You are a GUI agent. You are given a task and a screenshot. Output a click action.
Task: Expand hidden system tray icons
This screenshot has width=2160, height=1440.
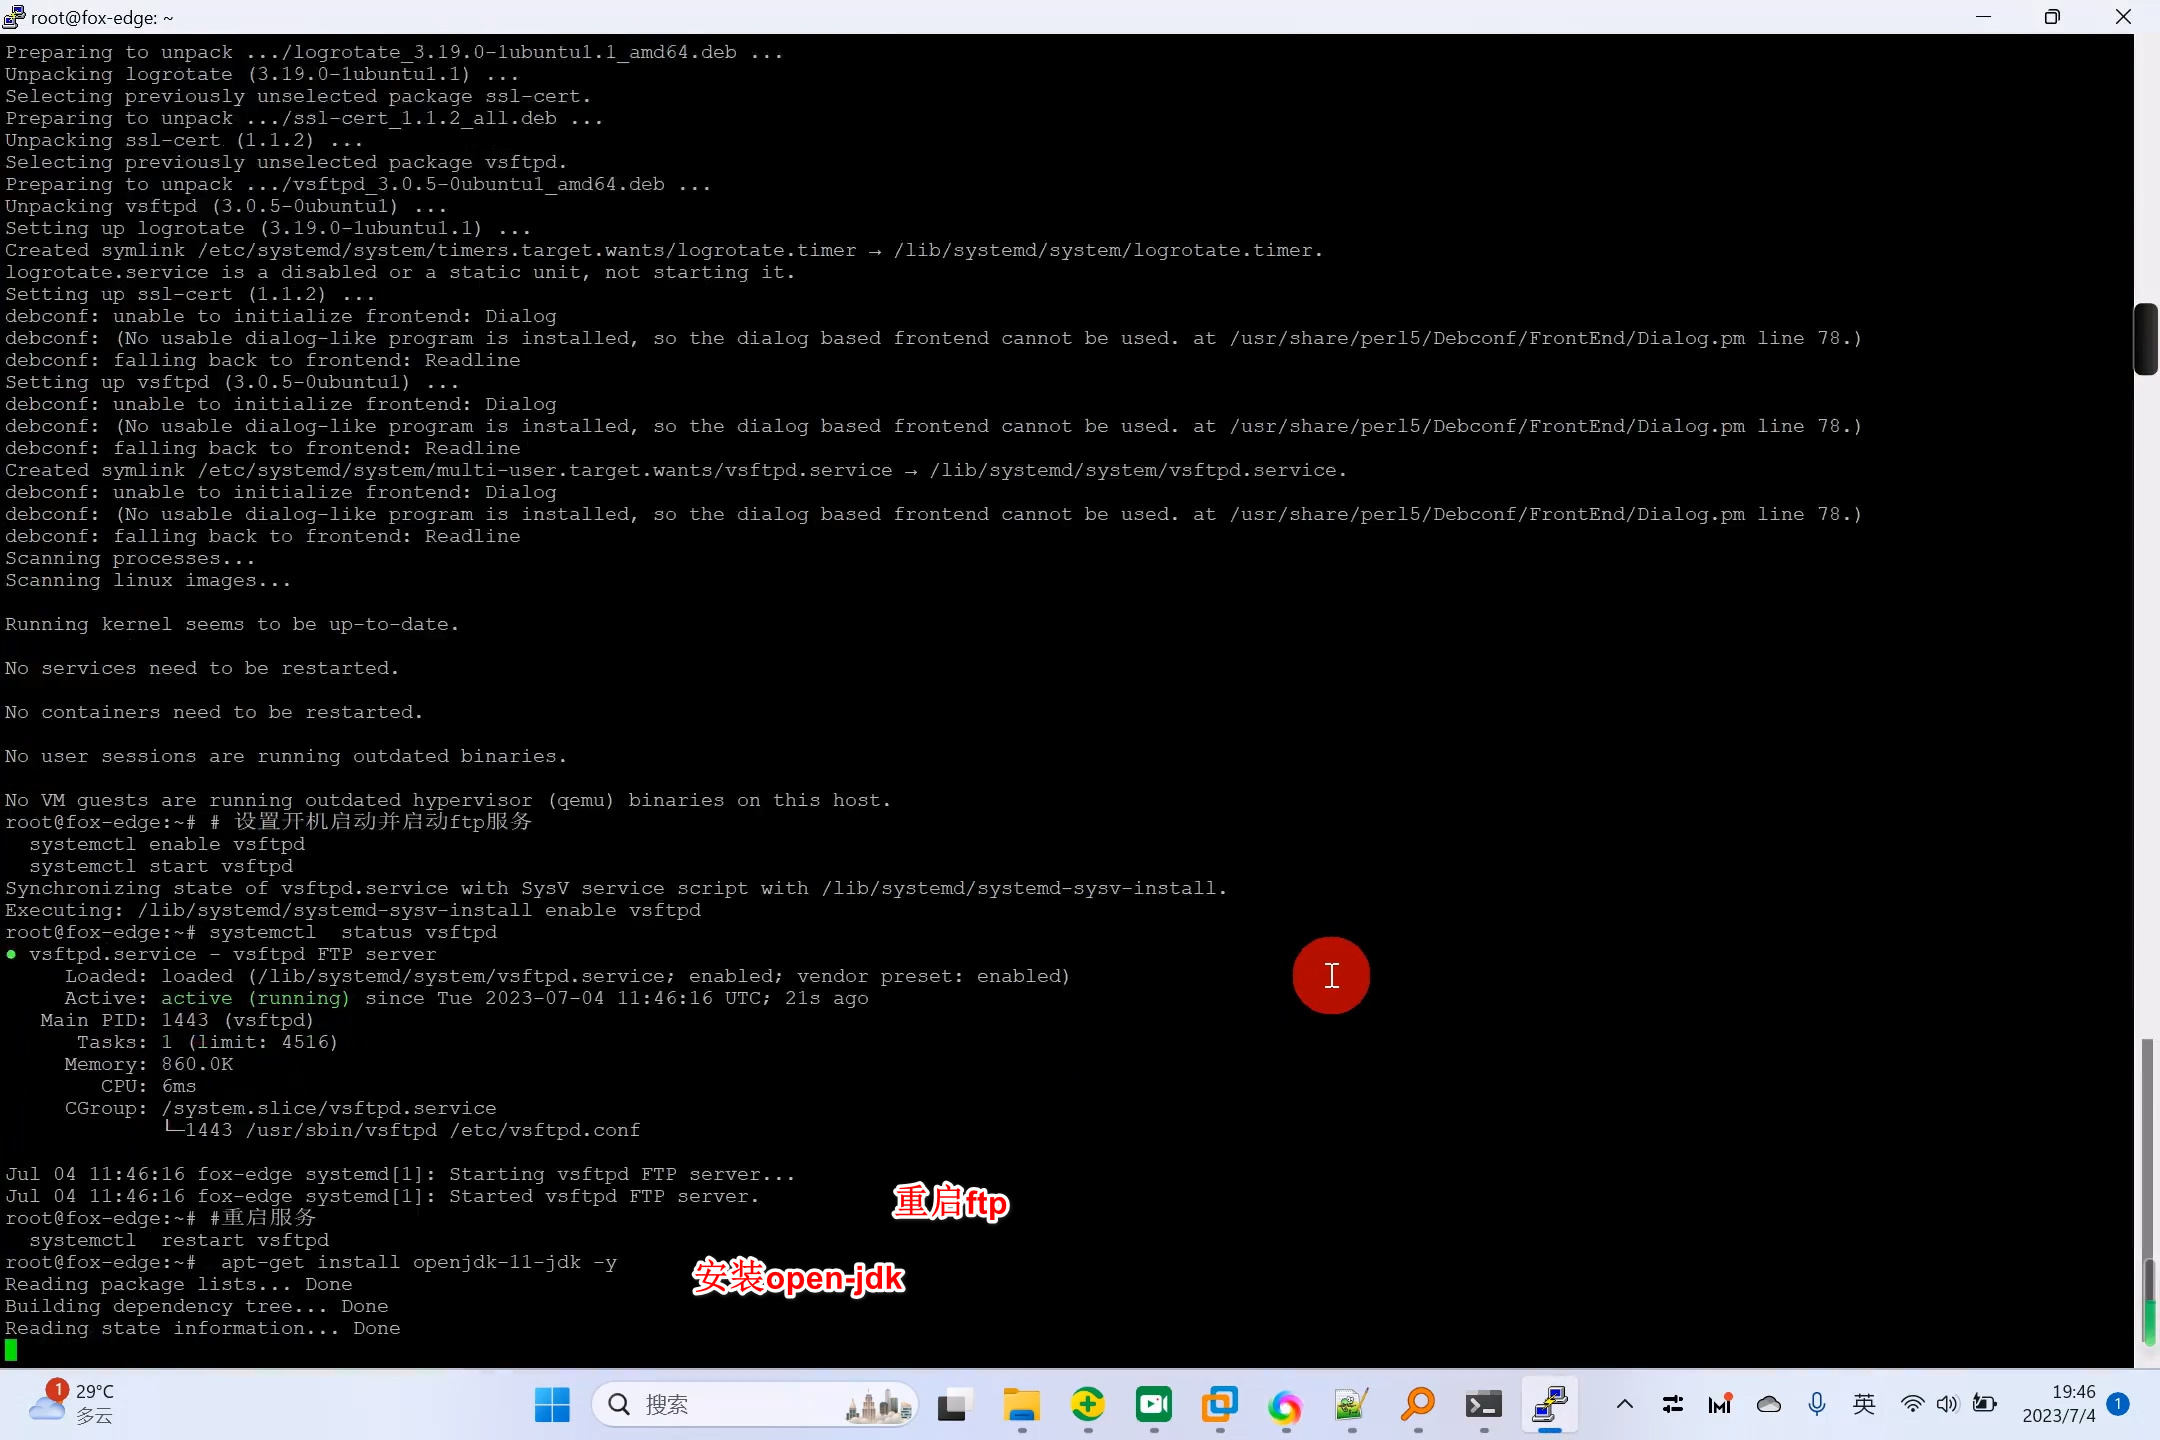coord(1625,1405)
